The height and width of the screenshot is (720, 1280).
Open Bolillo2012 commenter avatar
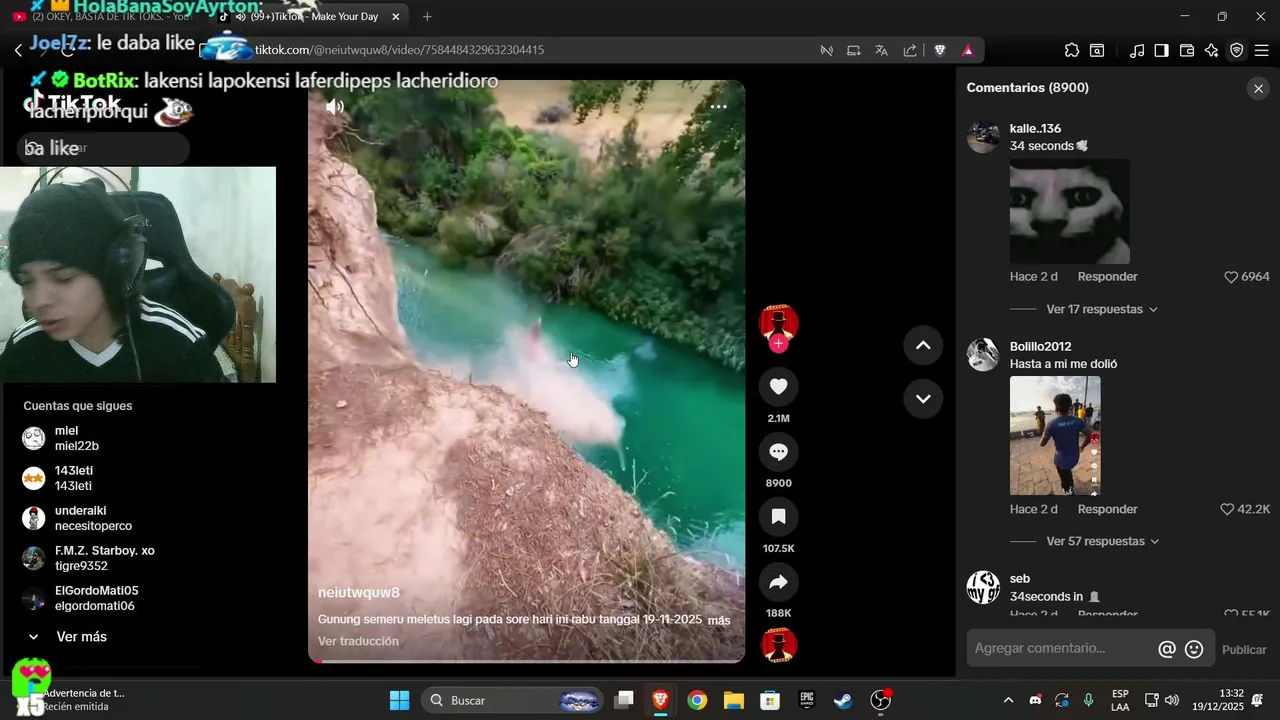tap(983, 355)
